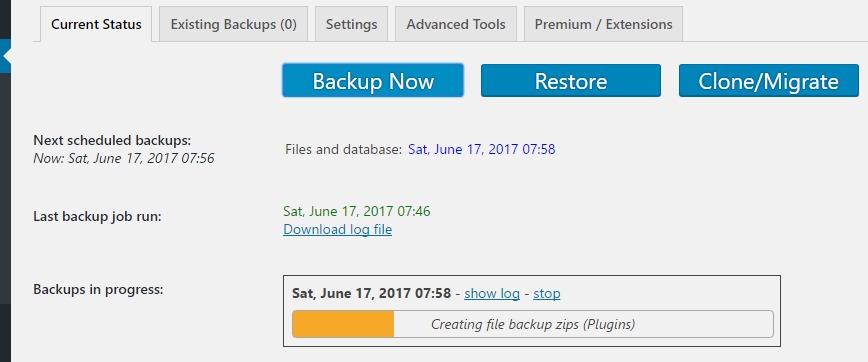This screenshot has width=868, height=362.
Task: Show log for the running backup
Action: click(x=492, y=293)
